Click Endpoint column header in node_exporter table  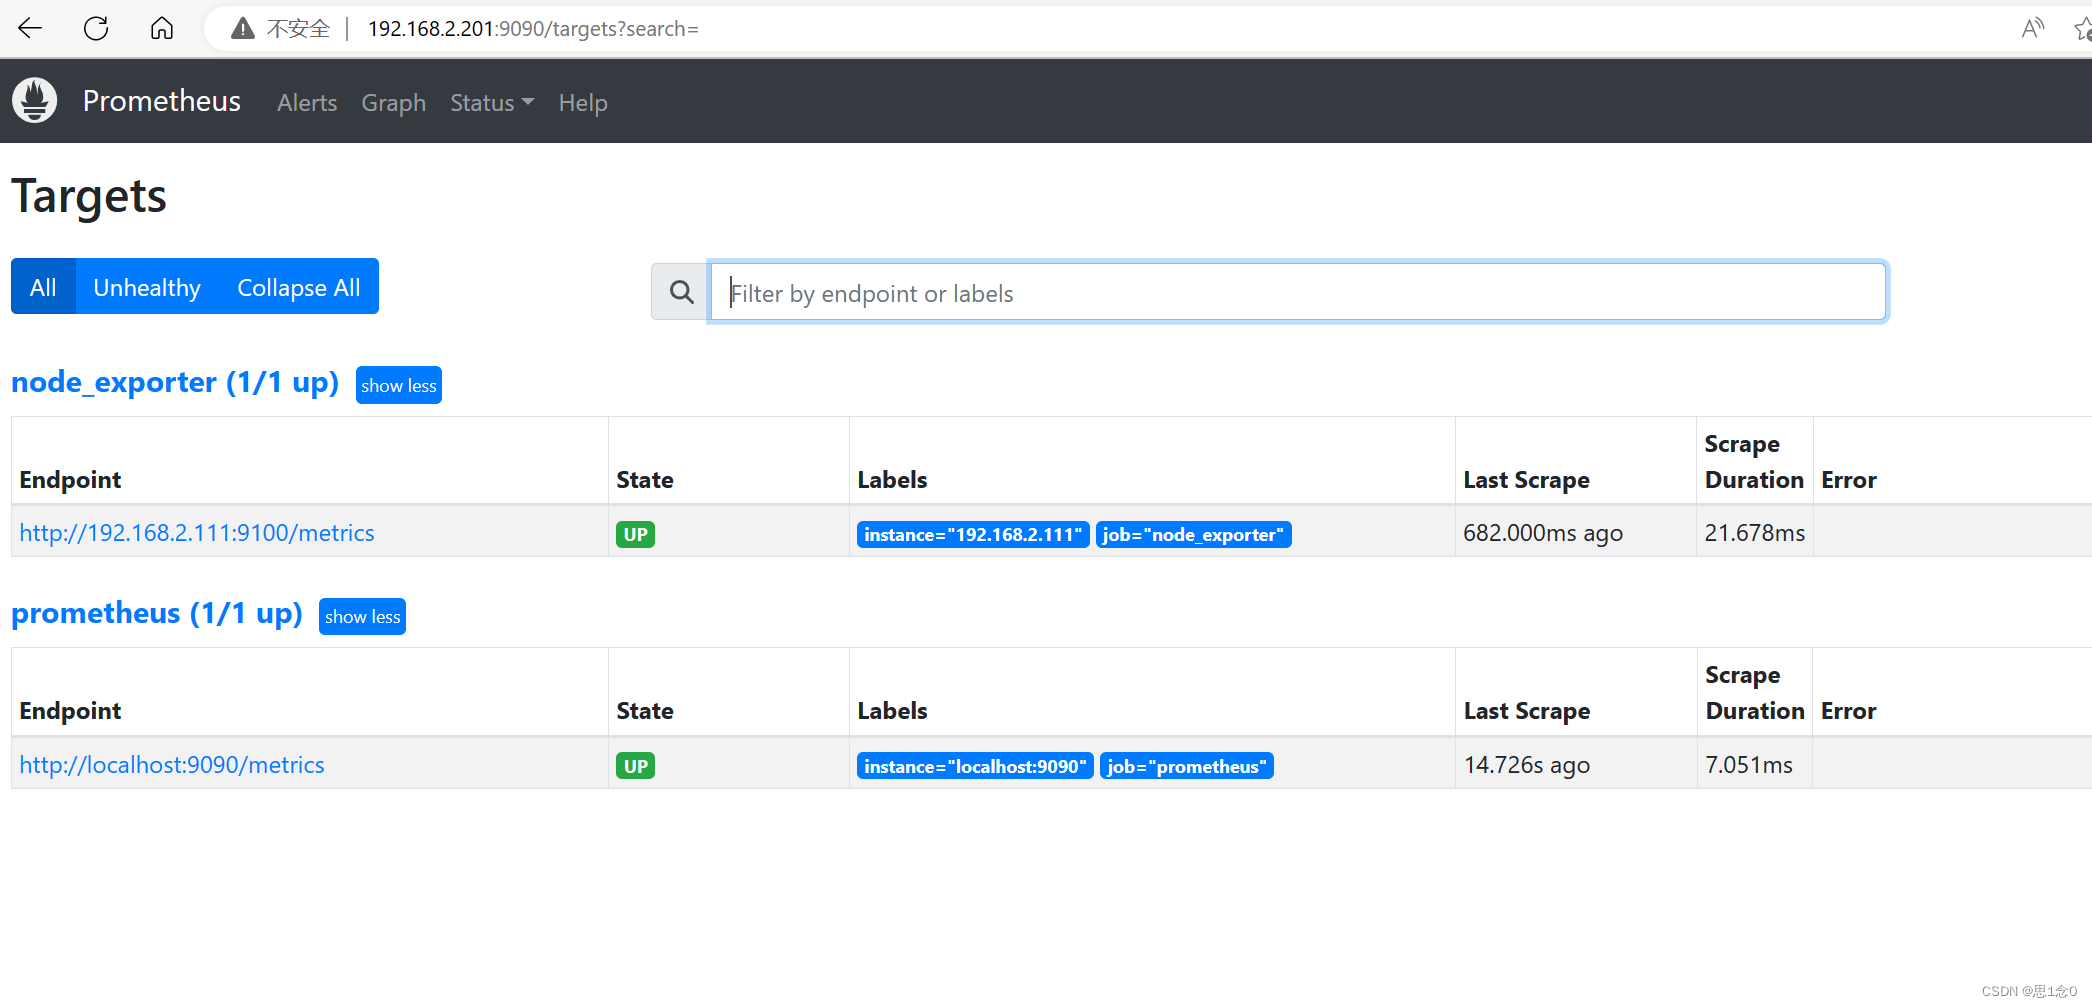(70, 480)
